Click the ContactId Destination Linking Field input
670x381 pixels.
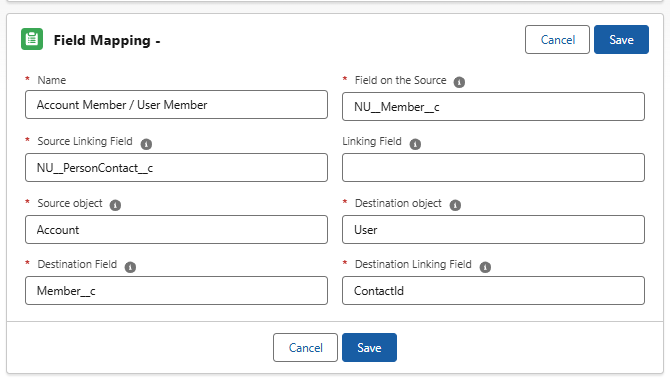tap(494, 291)
